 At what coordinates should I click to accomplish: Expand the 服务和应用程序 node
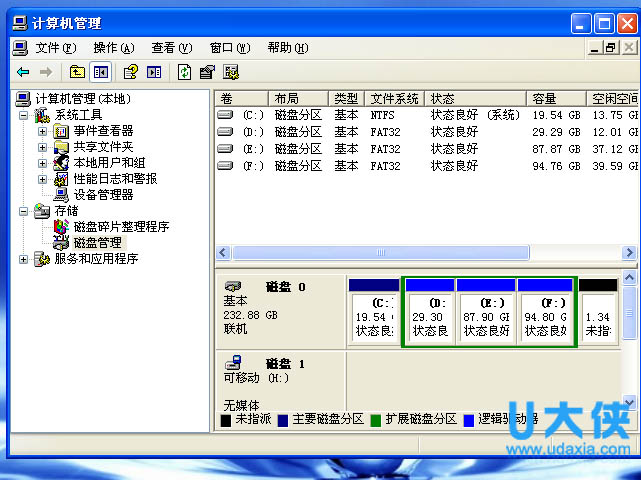pos(24,259)
